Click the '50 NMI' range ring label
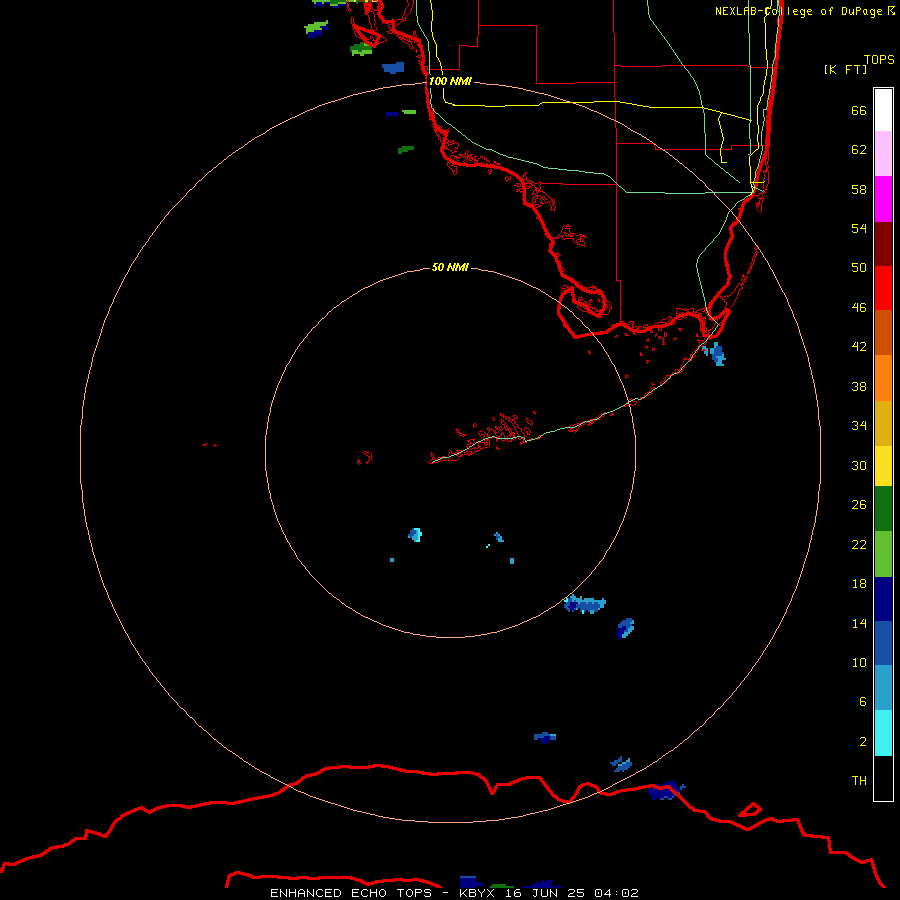 450,267
